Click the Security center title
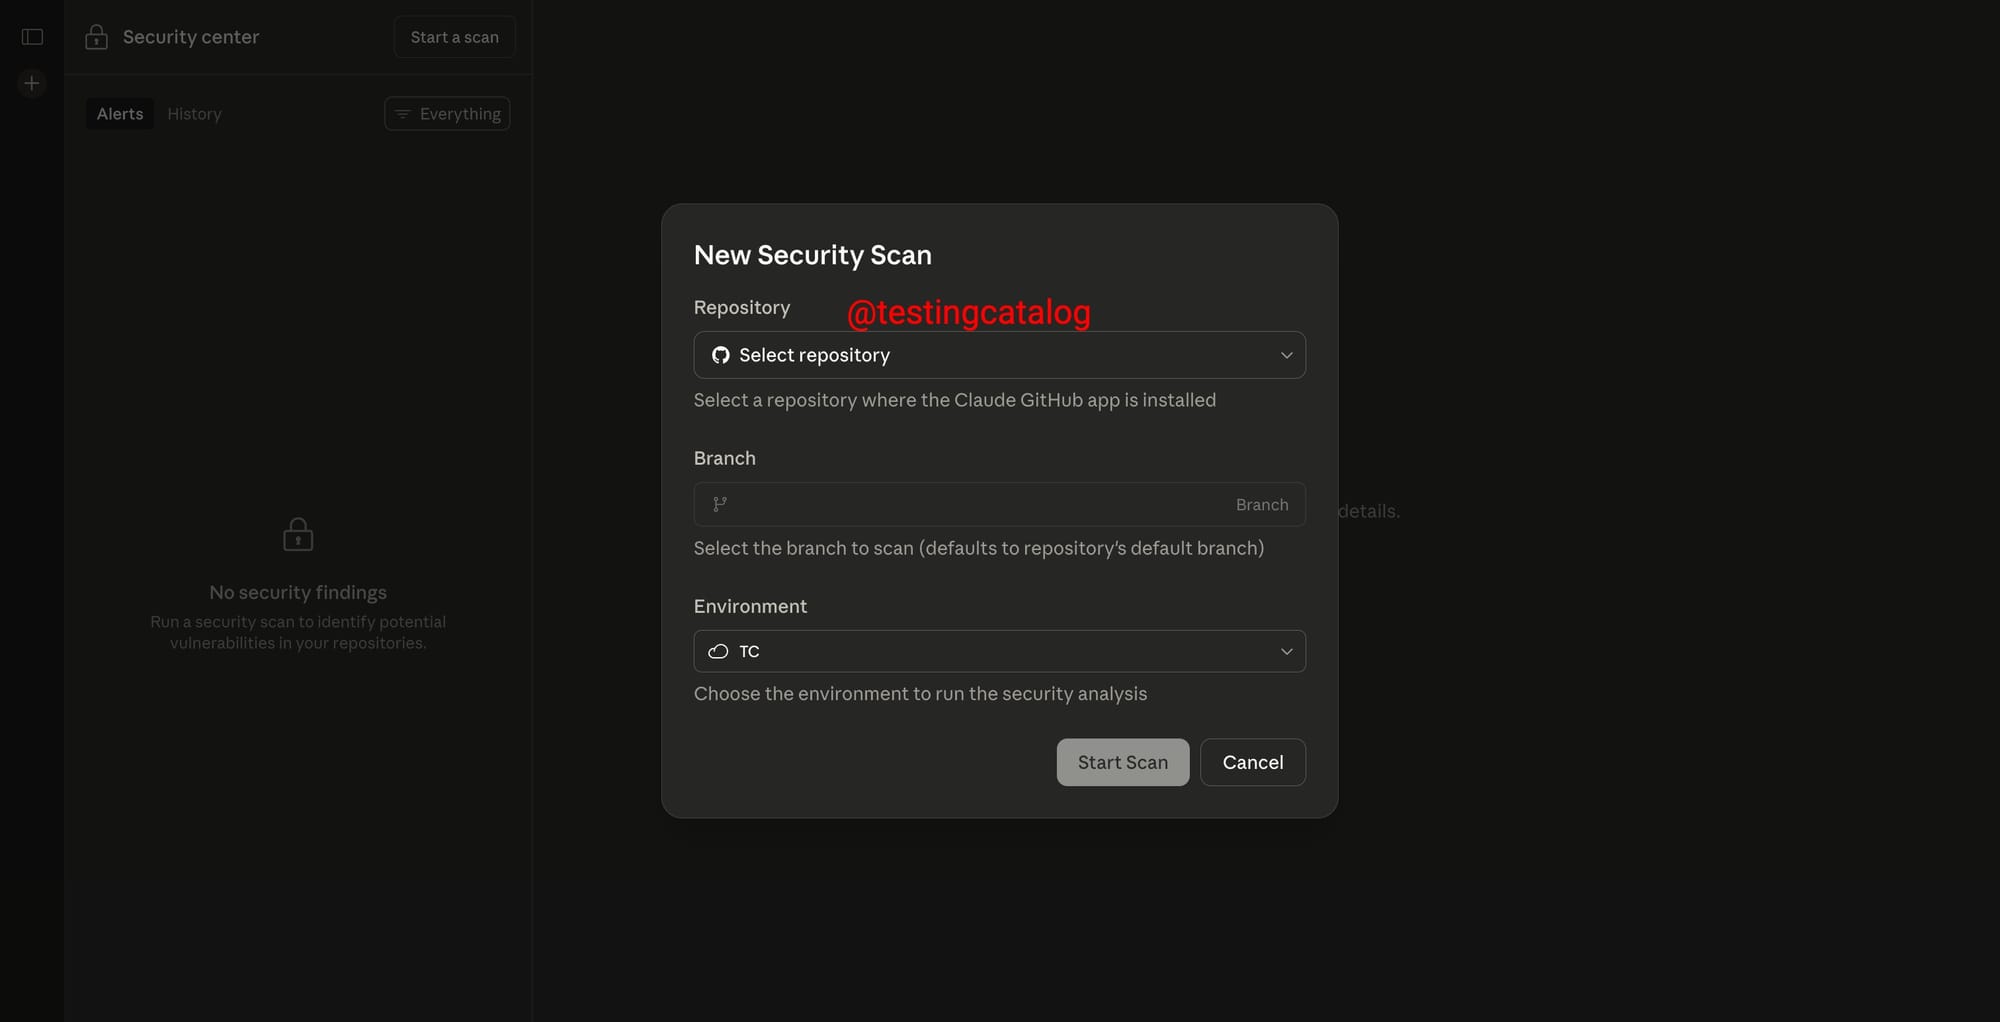 (191, 37)
